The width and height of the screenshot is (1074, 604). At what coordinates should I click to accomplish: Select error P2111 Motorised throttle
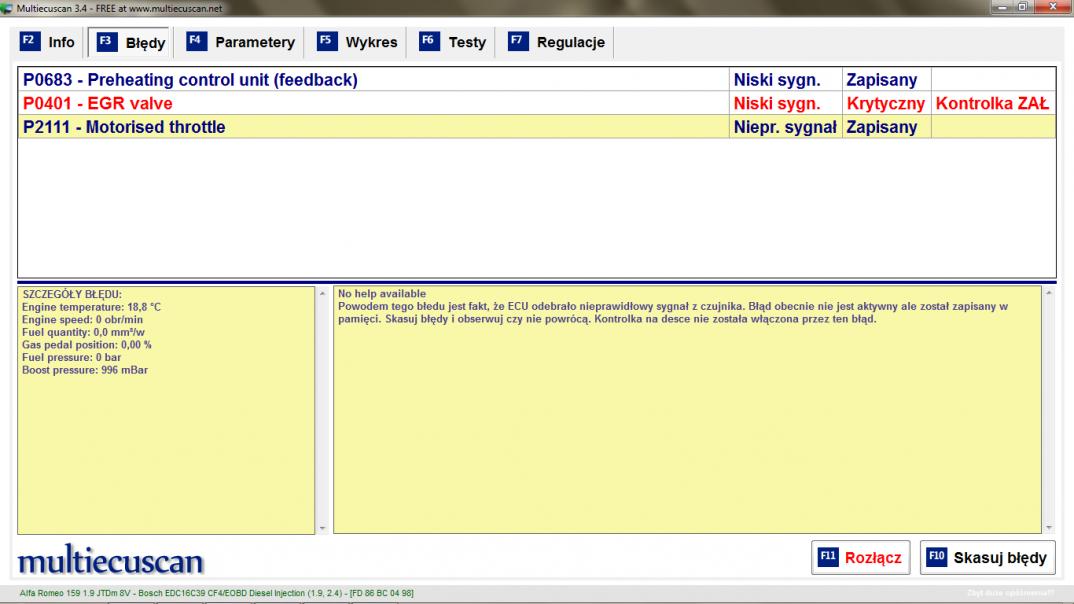536,127
